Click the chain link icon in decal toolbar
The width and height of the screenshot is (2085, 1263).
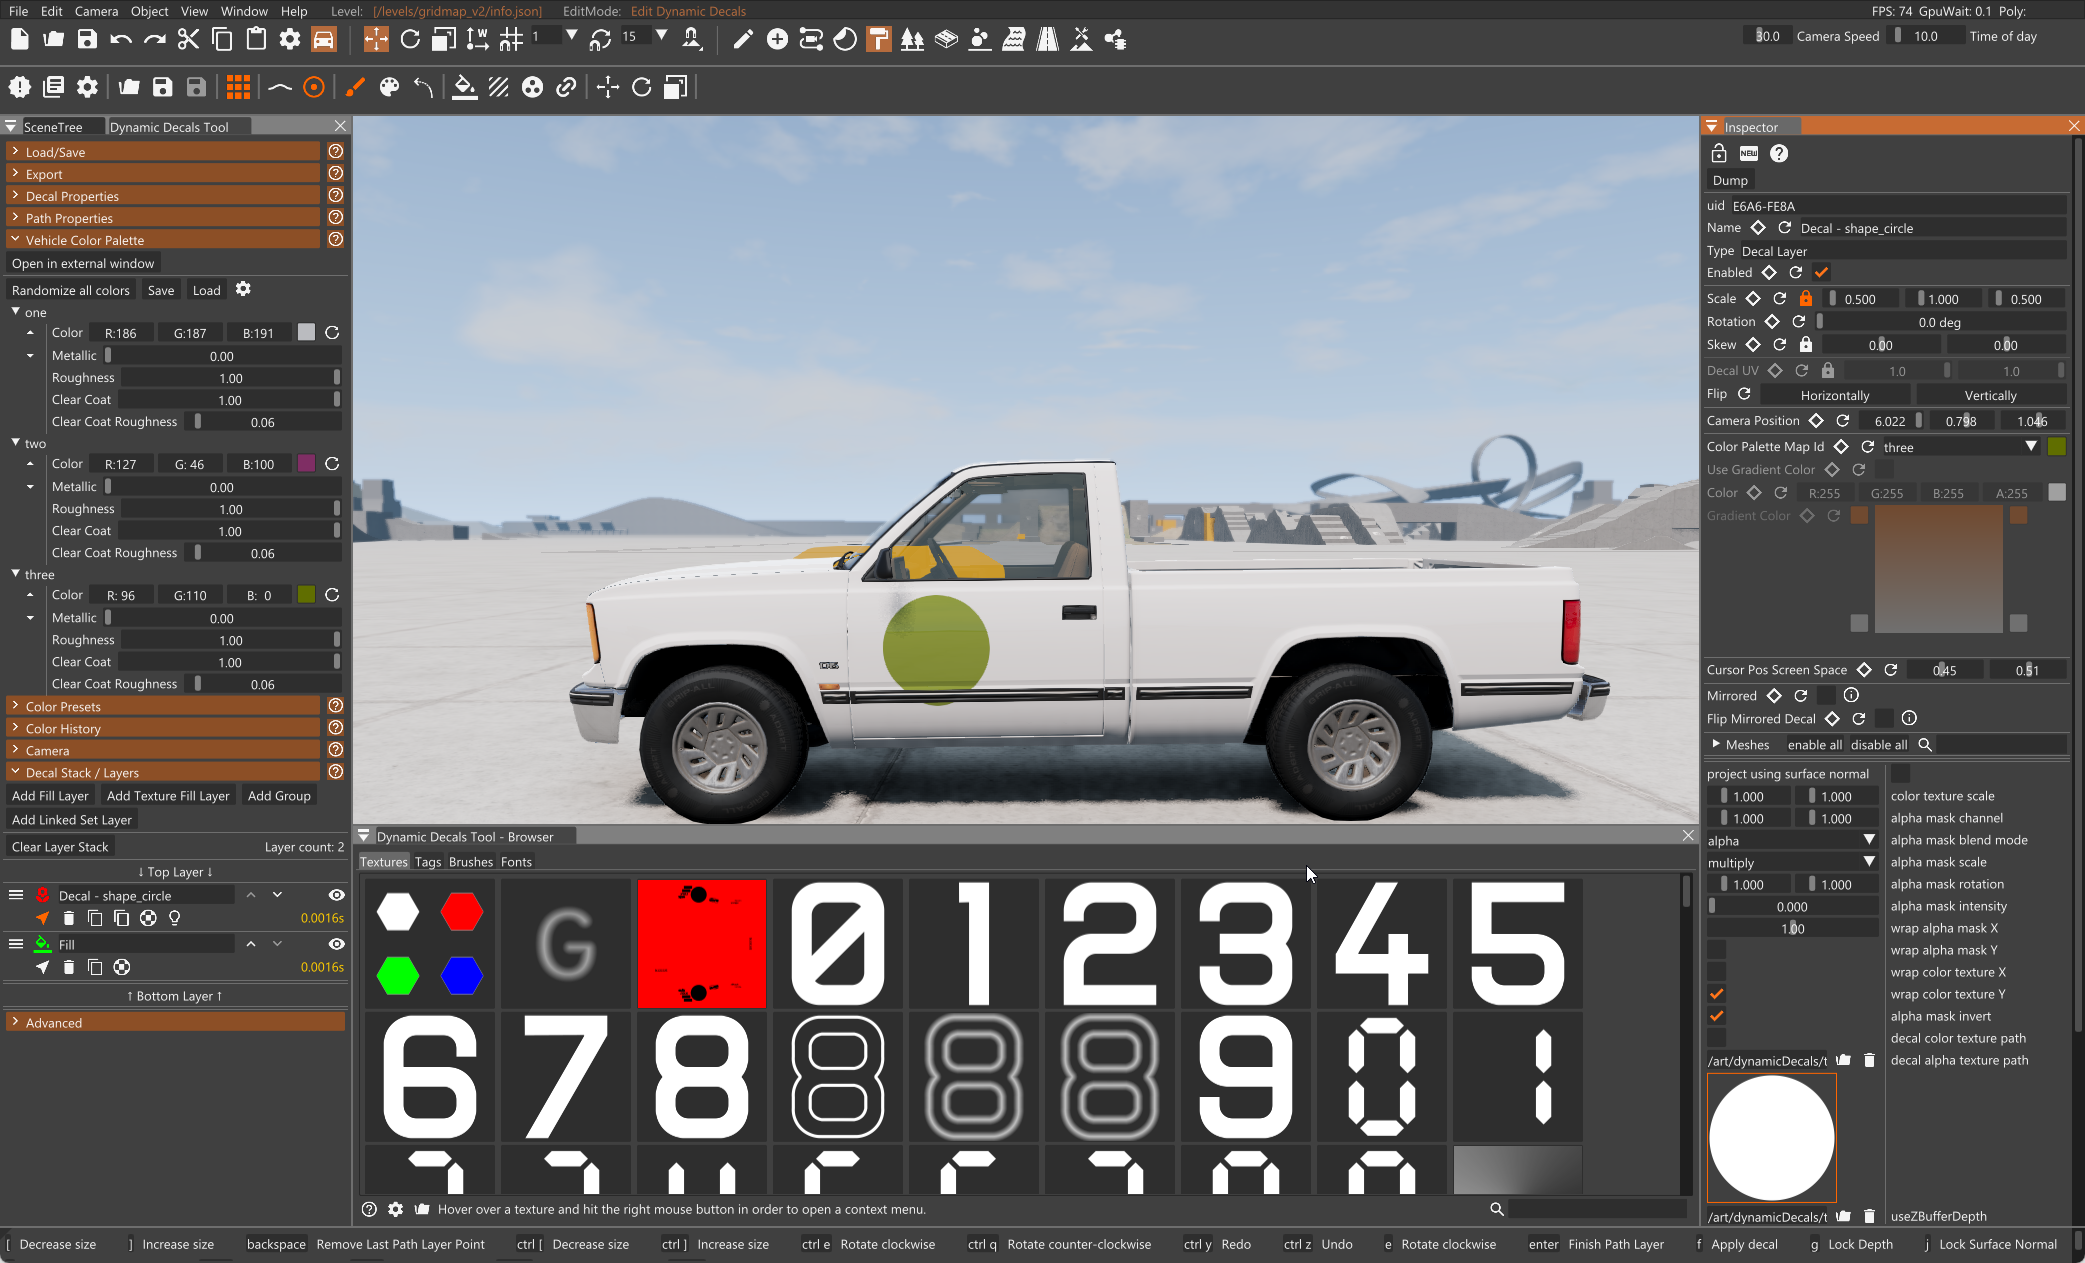coord(566,87)
